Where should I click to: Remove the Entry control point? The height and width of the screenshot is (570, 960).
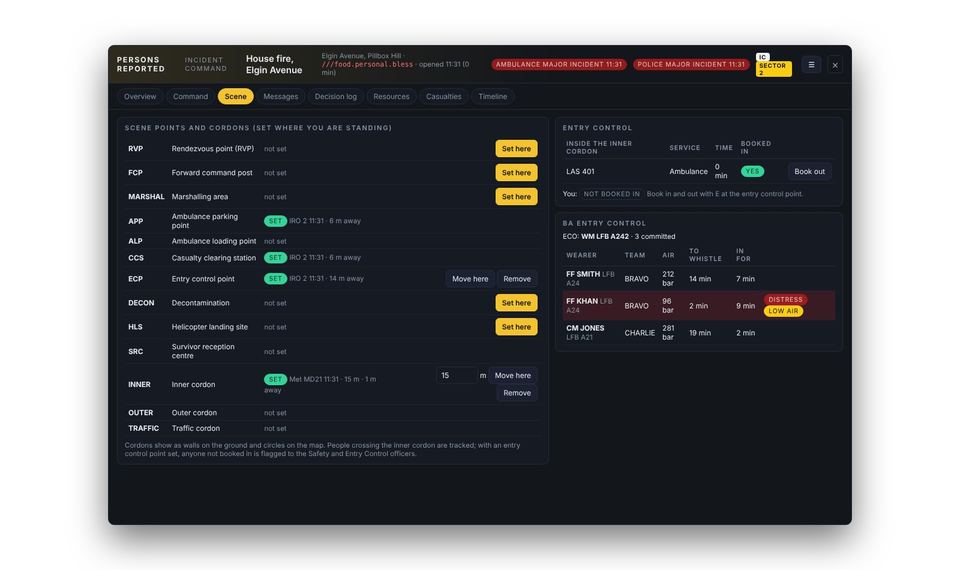pos(517,279)
